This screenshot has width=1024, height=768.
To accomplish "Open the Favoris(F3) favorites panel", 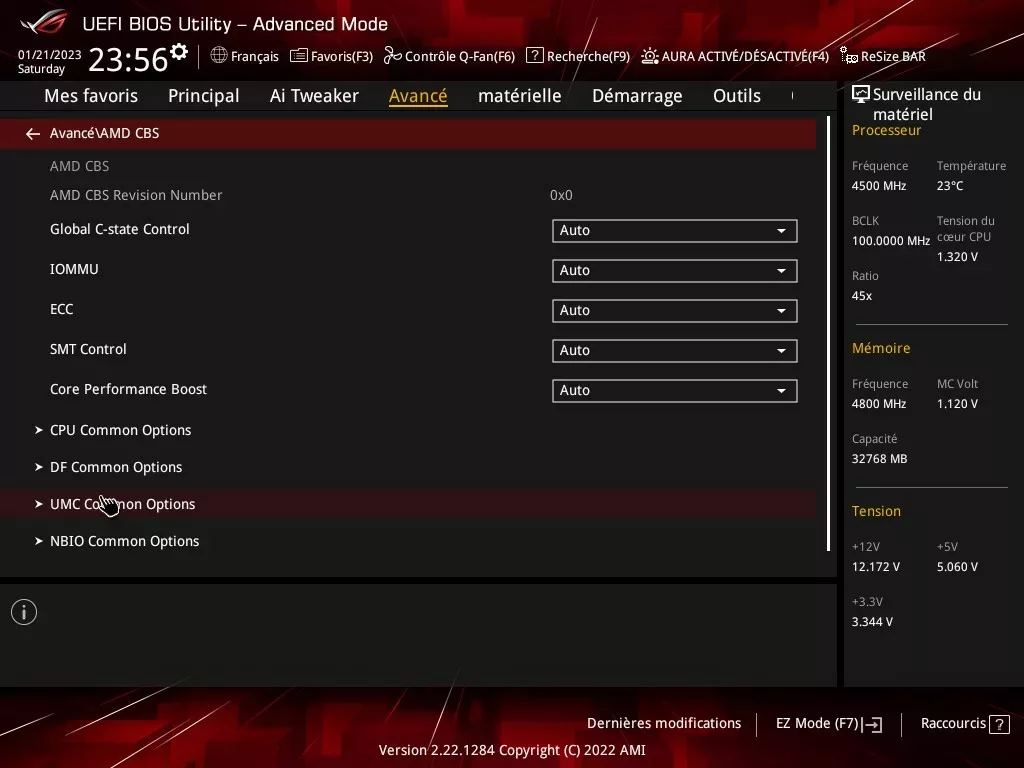I will coord(331,56).
